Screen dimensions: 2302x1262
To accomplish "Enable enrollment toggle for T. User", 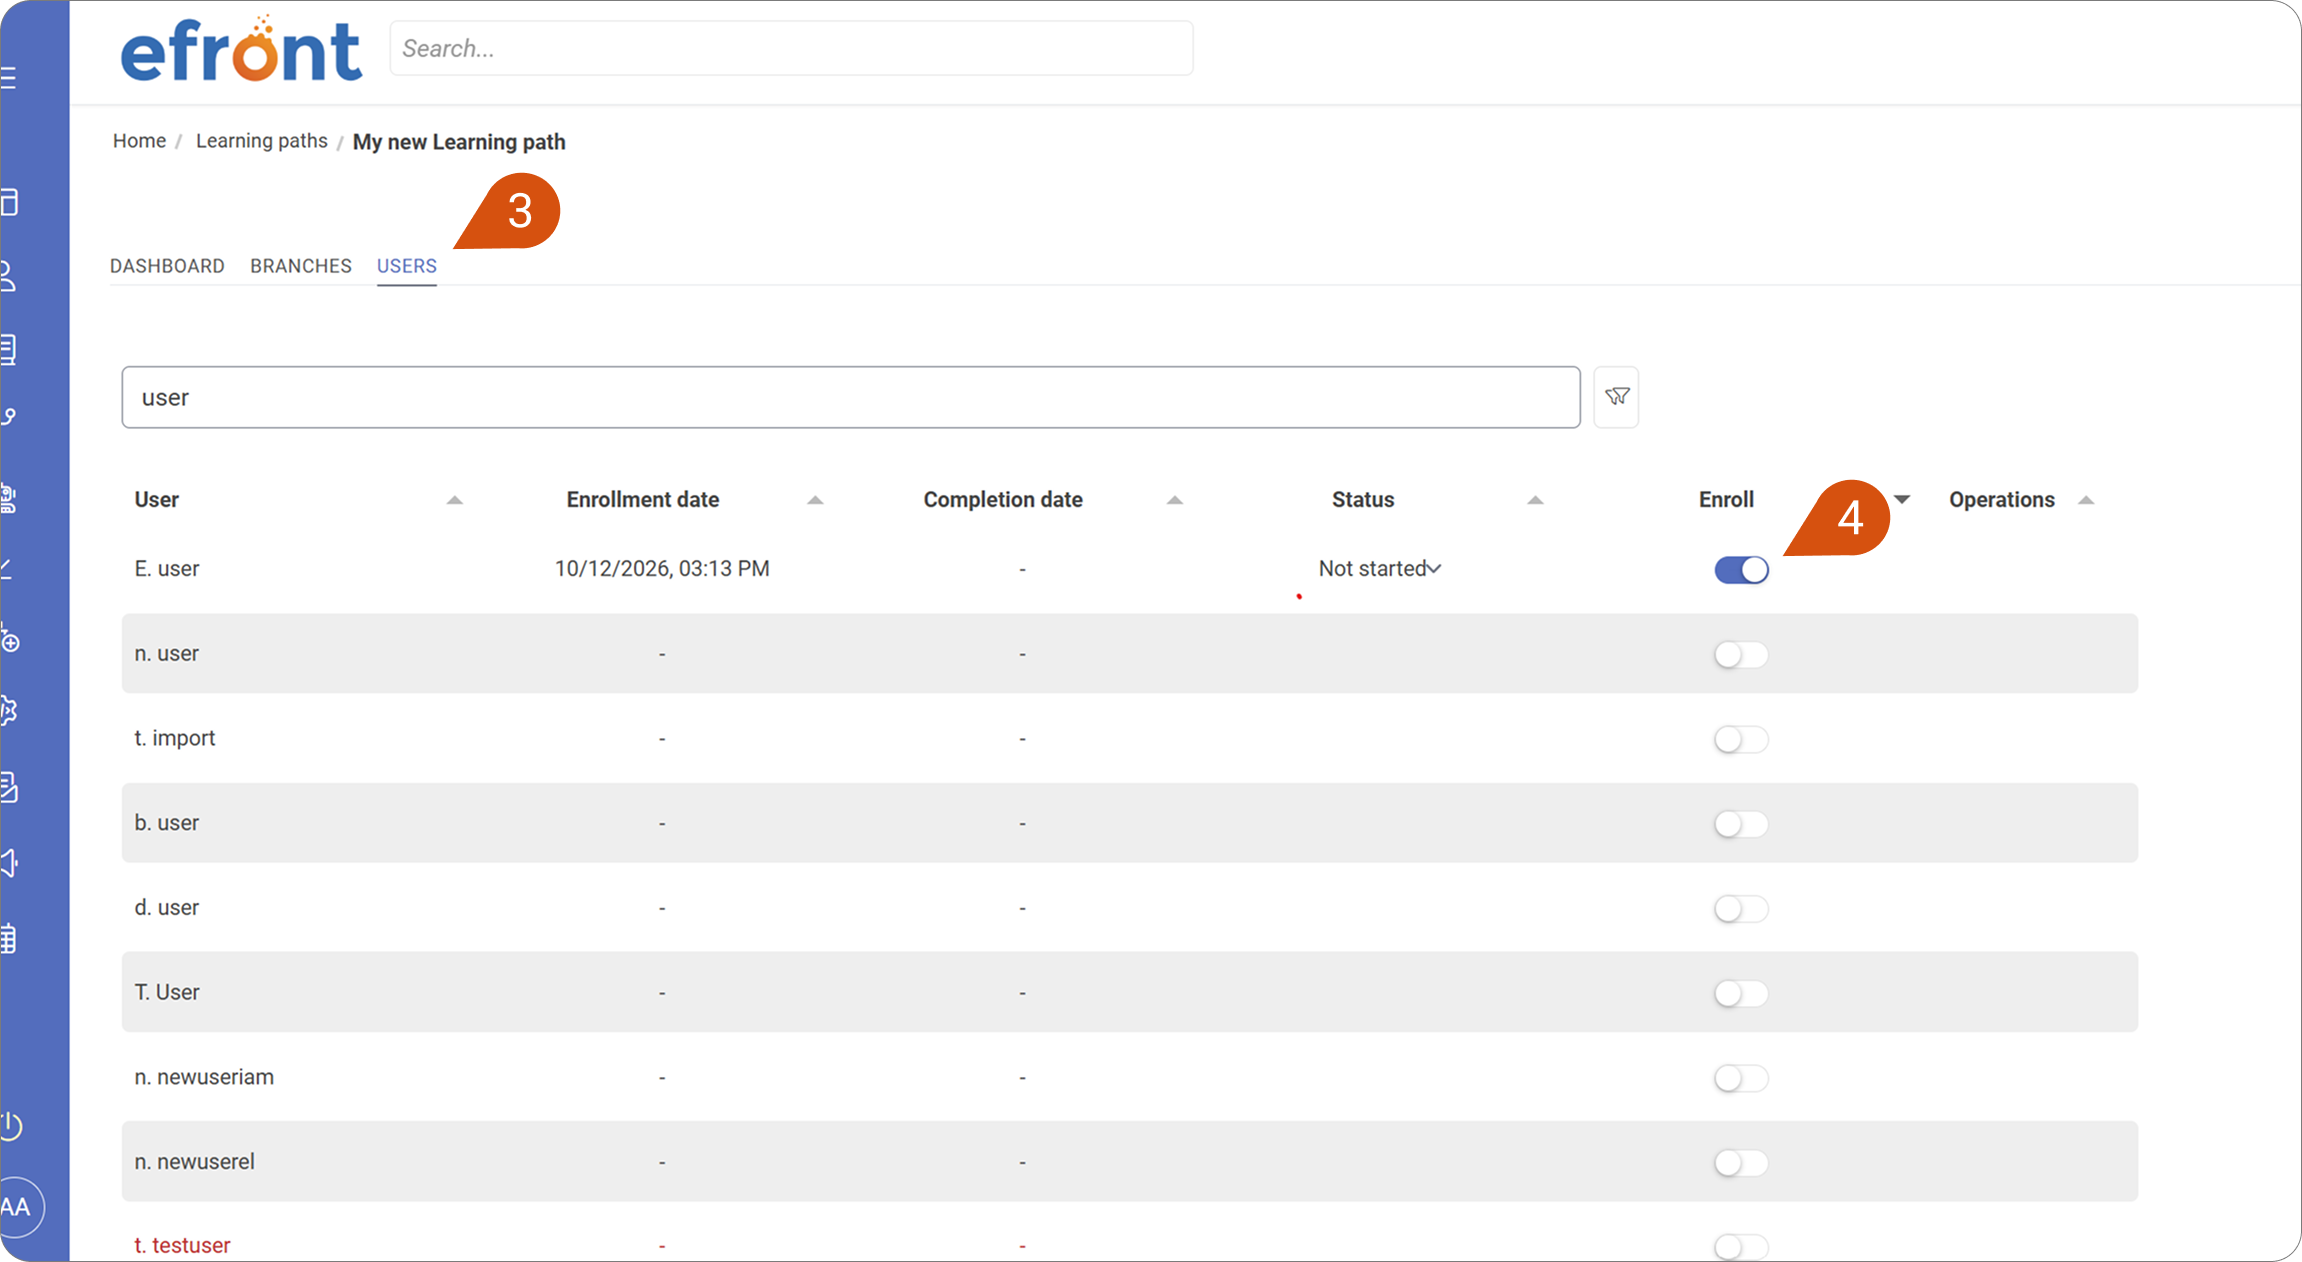I will [1741, 994].
